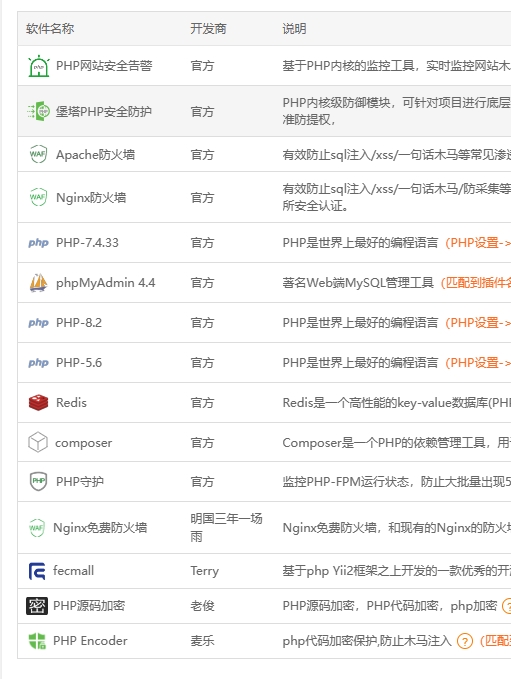Open the Redis entry name
The width and height of the screenshot is (511, 679).
[x=71, y=403]
